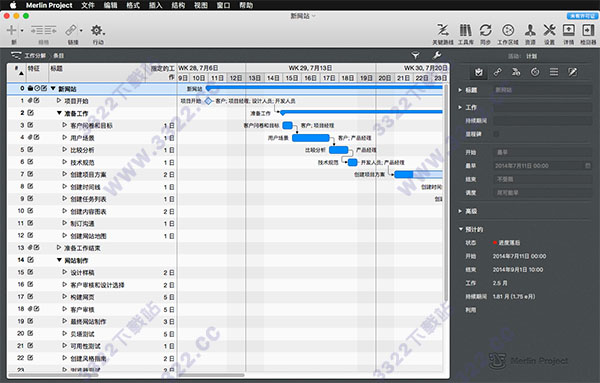Expand the 工作 inspector section

tap(460, 107)
